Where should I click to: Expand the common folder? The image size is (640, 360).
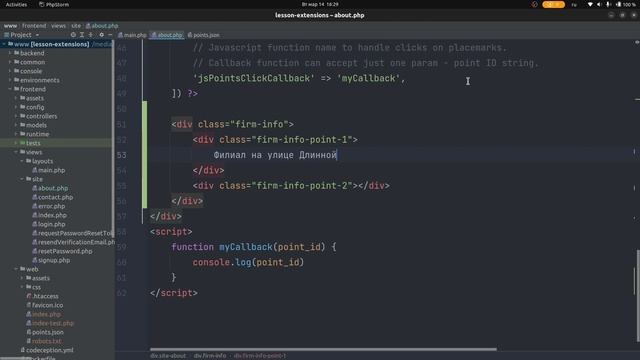(10, 62)
